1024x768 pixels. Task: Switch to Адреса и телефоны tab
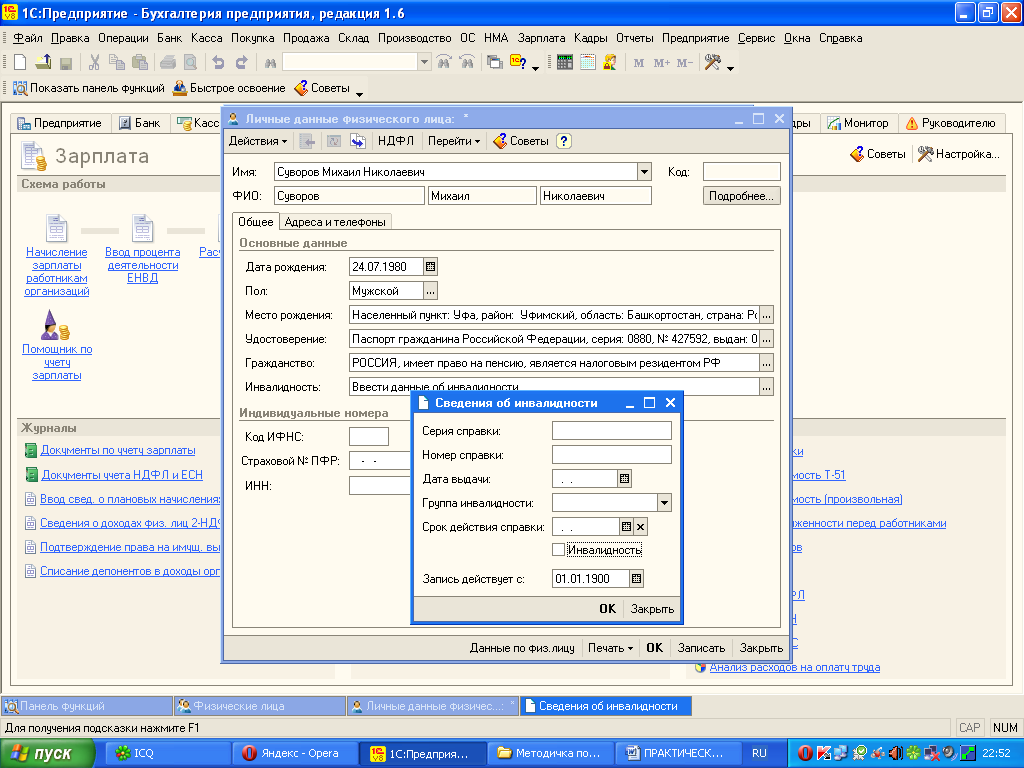(x=335, y=222)
